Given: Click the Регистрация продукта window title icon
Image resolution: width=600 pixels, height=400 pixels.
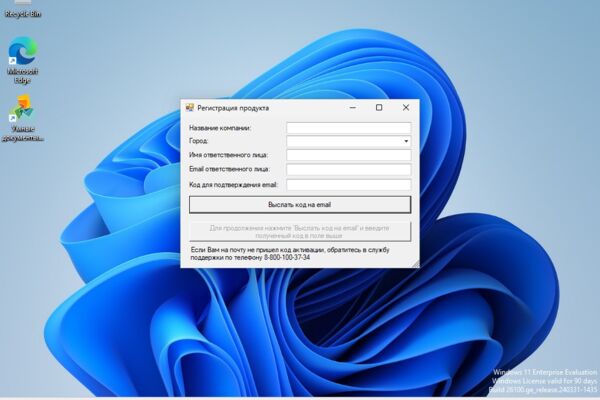Looking at the screenshot, I should (189, 108).
